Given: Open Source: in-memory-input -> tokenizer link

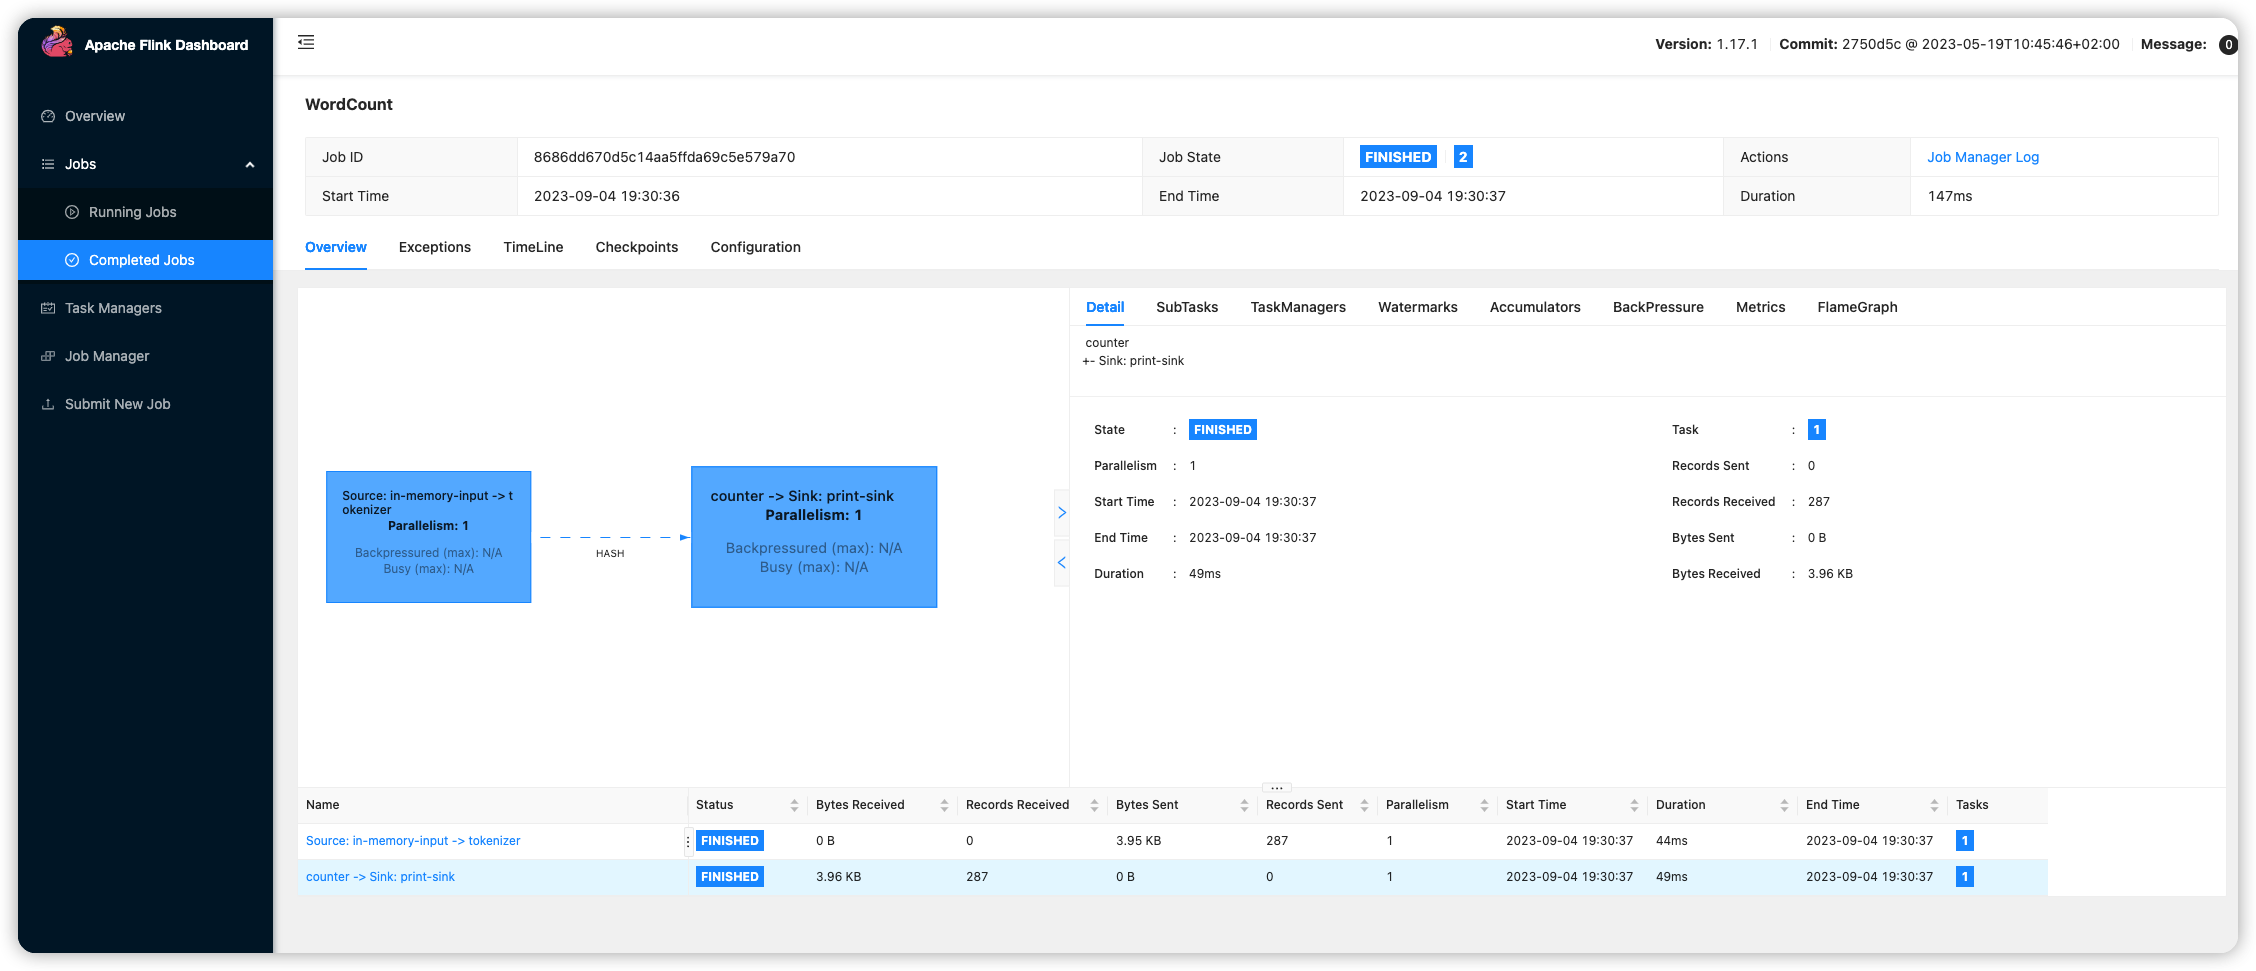Looking at the screenshot, I should click(x=413, y=841).
